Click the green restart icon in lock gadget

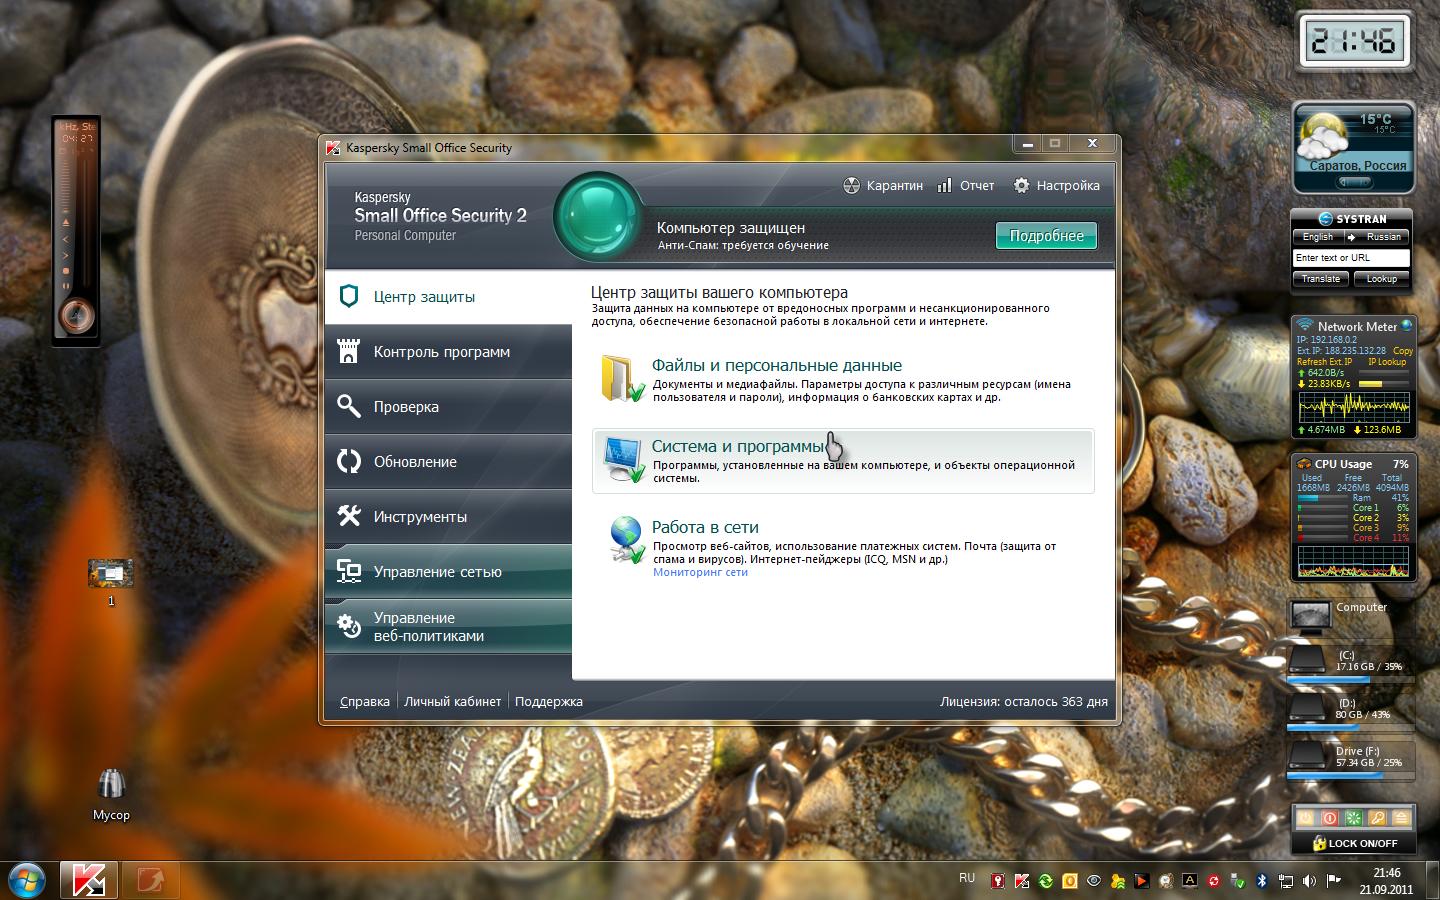(x=1354, y=818)
